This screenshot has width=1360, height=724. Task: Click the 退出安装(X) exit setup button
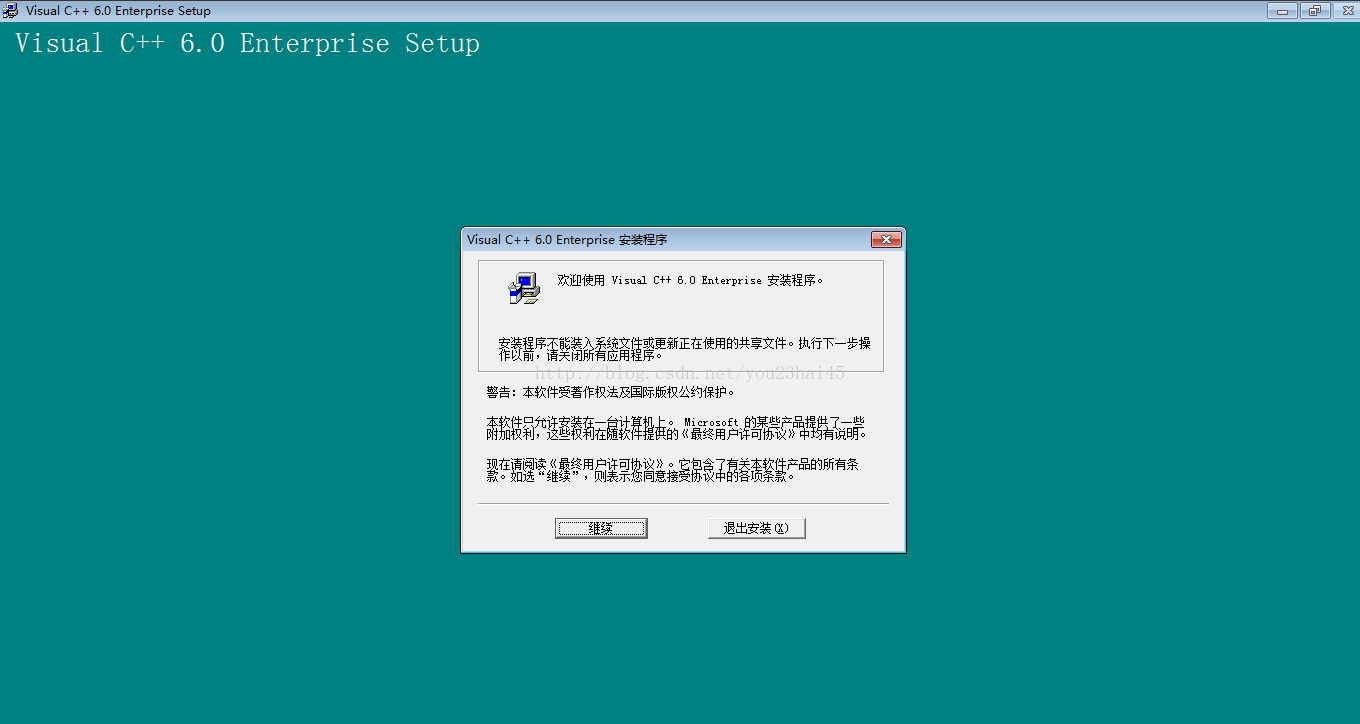[756, 528]
